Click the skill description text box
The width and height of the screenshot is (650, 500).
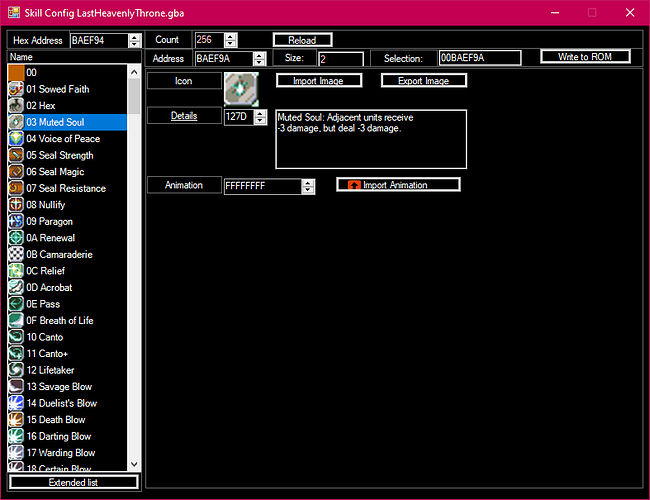click(x=371, y=138)
